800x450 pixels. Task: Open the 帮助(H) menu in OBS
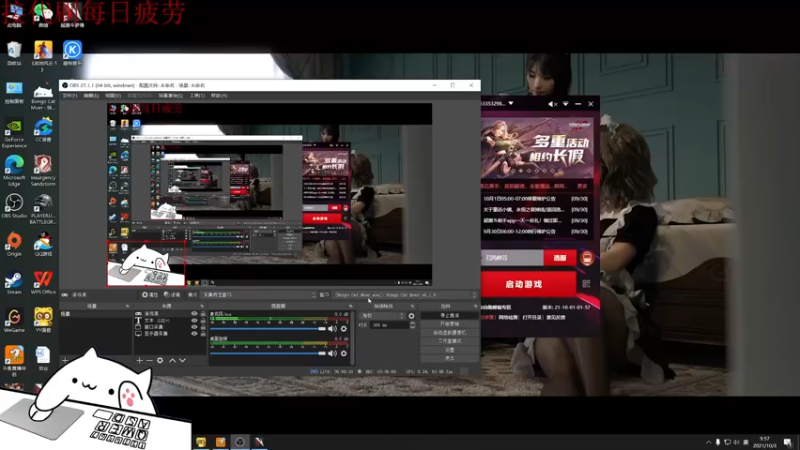coord(219,95)
